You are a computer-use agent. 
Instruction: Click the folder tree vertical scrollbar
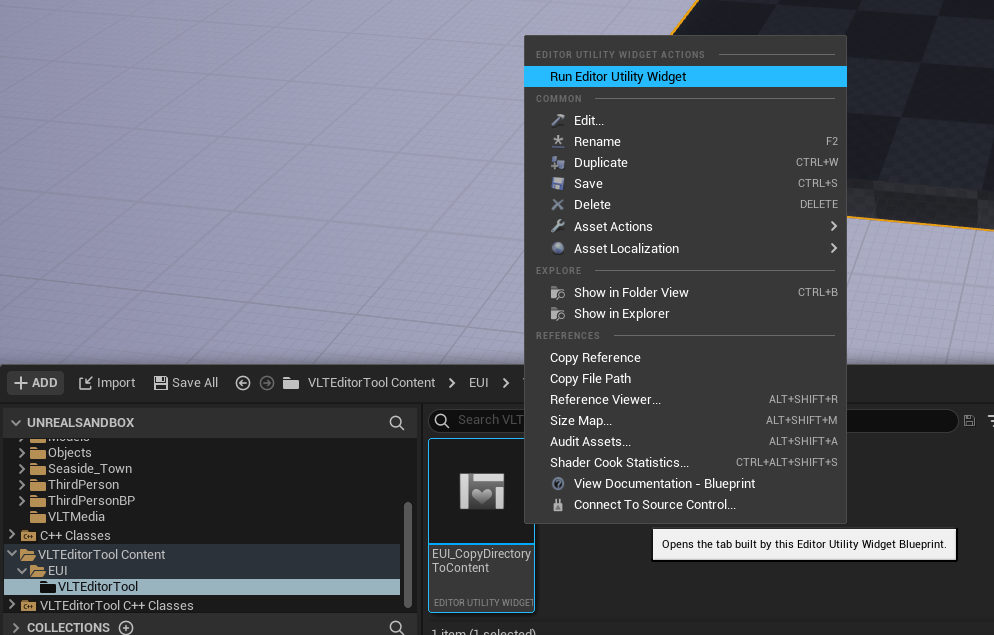(408, 555)
